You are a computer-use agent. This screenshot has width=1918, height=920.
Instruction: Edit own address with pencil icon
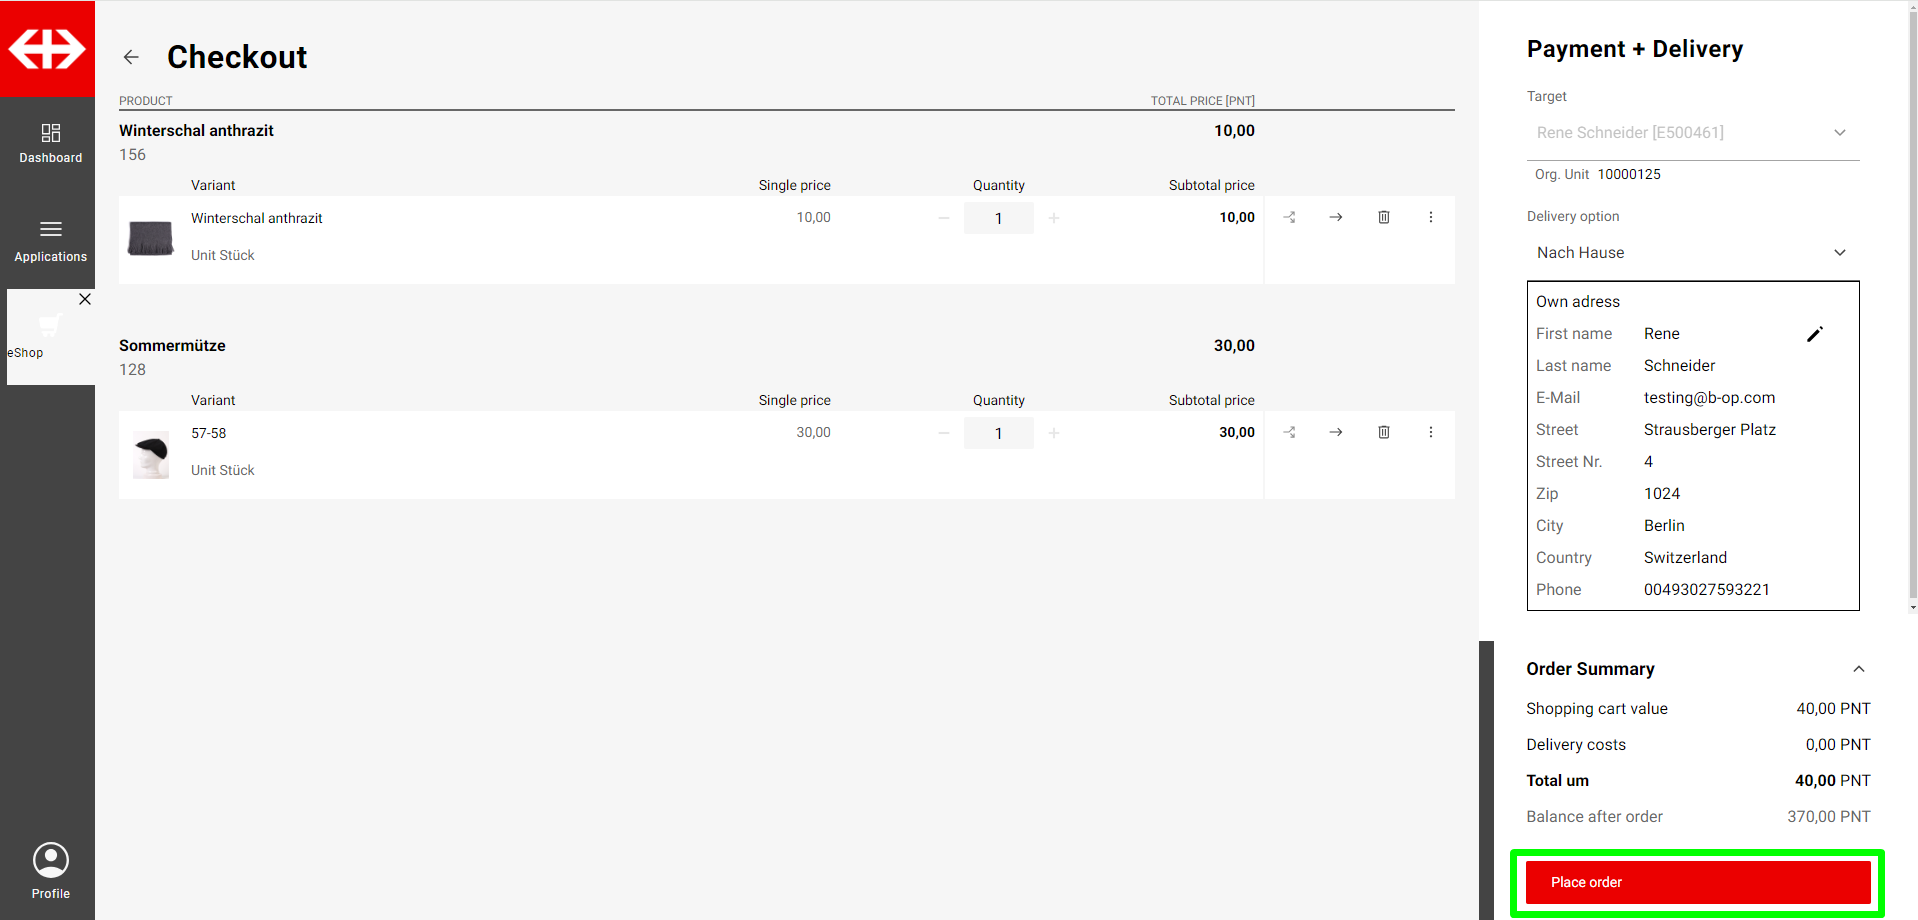pyautogui.click(x=1814, y=334)
